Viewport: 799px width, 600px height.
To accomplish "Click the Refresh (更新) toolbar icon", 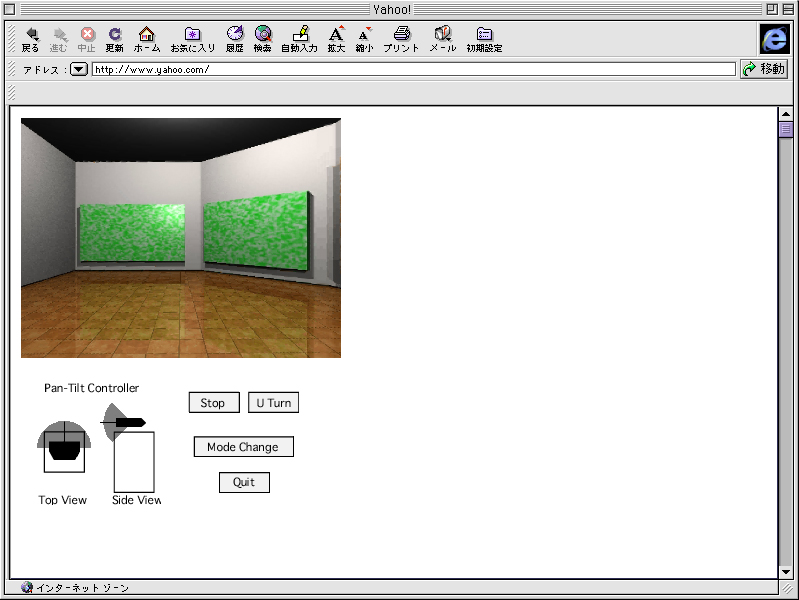I will [115, 34].
